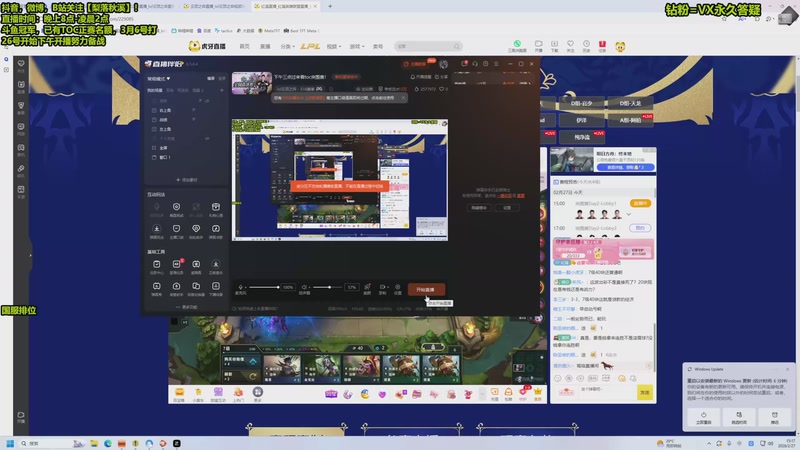This screenshot has width=800, height=450.
Task: Select the D组-人龙 stream tab
Action: click(x=631, y=104)
